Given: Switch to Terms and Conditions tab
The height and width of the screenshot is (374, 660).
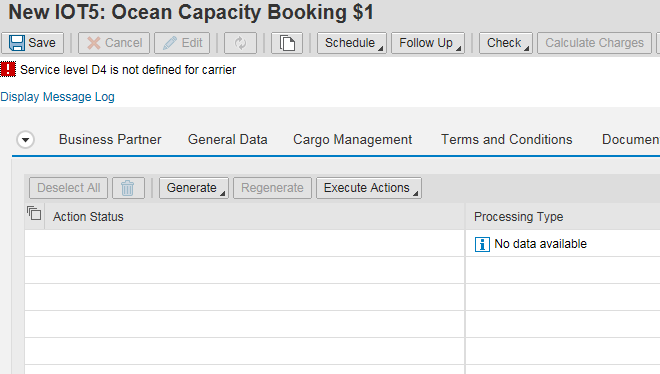Looking at the screenshot, I should pos(506,140).
